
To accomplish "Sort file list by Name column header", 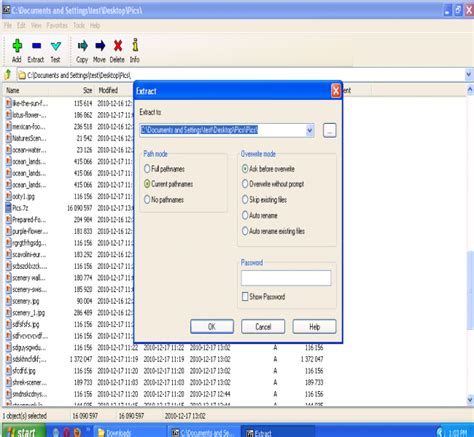I will pyautogui.click(x=26, y=90).
